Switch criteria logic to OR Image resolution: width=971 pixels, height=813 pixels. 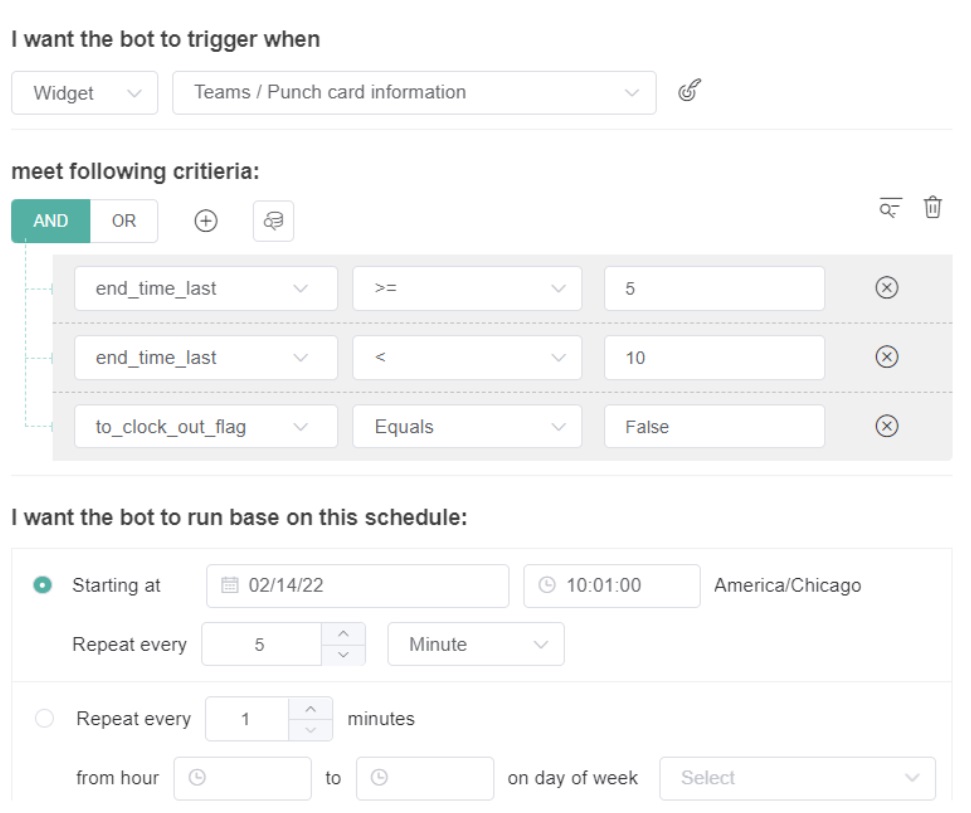(124, 221)
